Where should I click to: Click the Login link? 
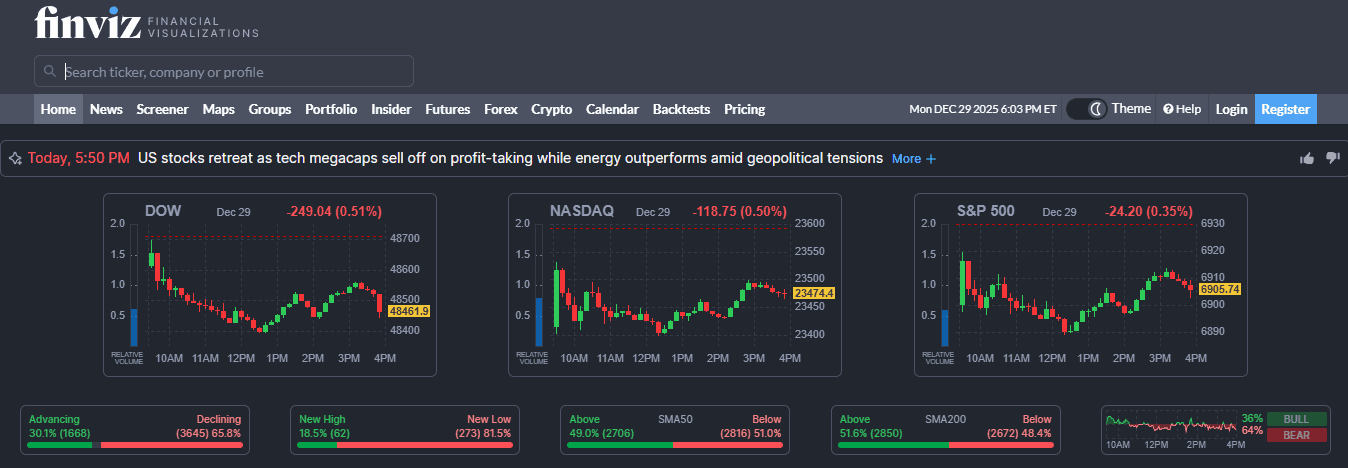coord(1231,109)
